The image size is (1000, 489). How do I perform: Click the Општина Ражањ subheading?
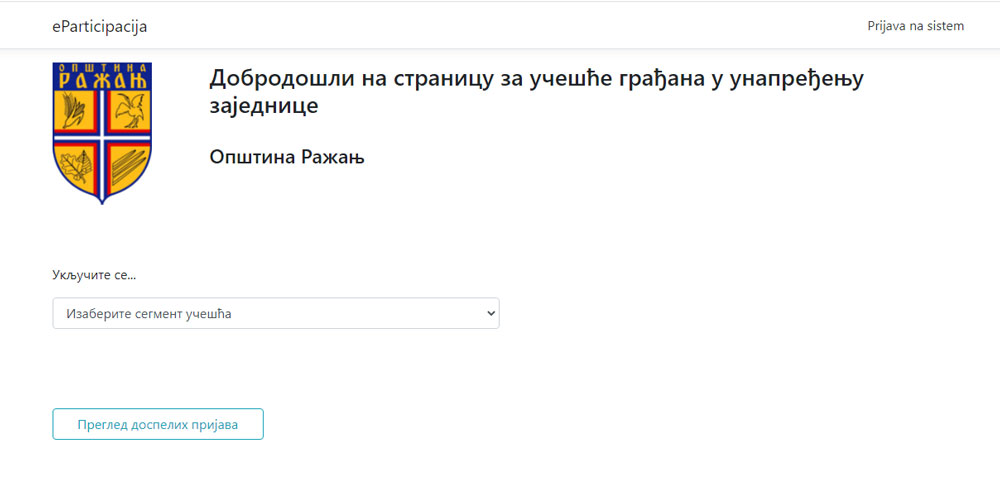[x=287, y=157]
